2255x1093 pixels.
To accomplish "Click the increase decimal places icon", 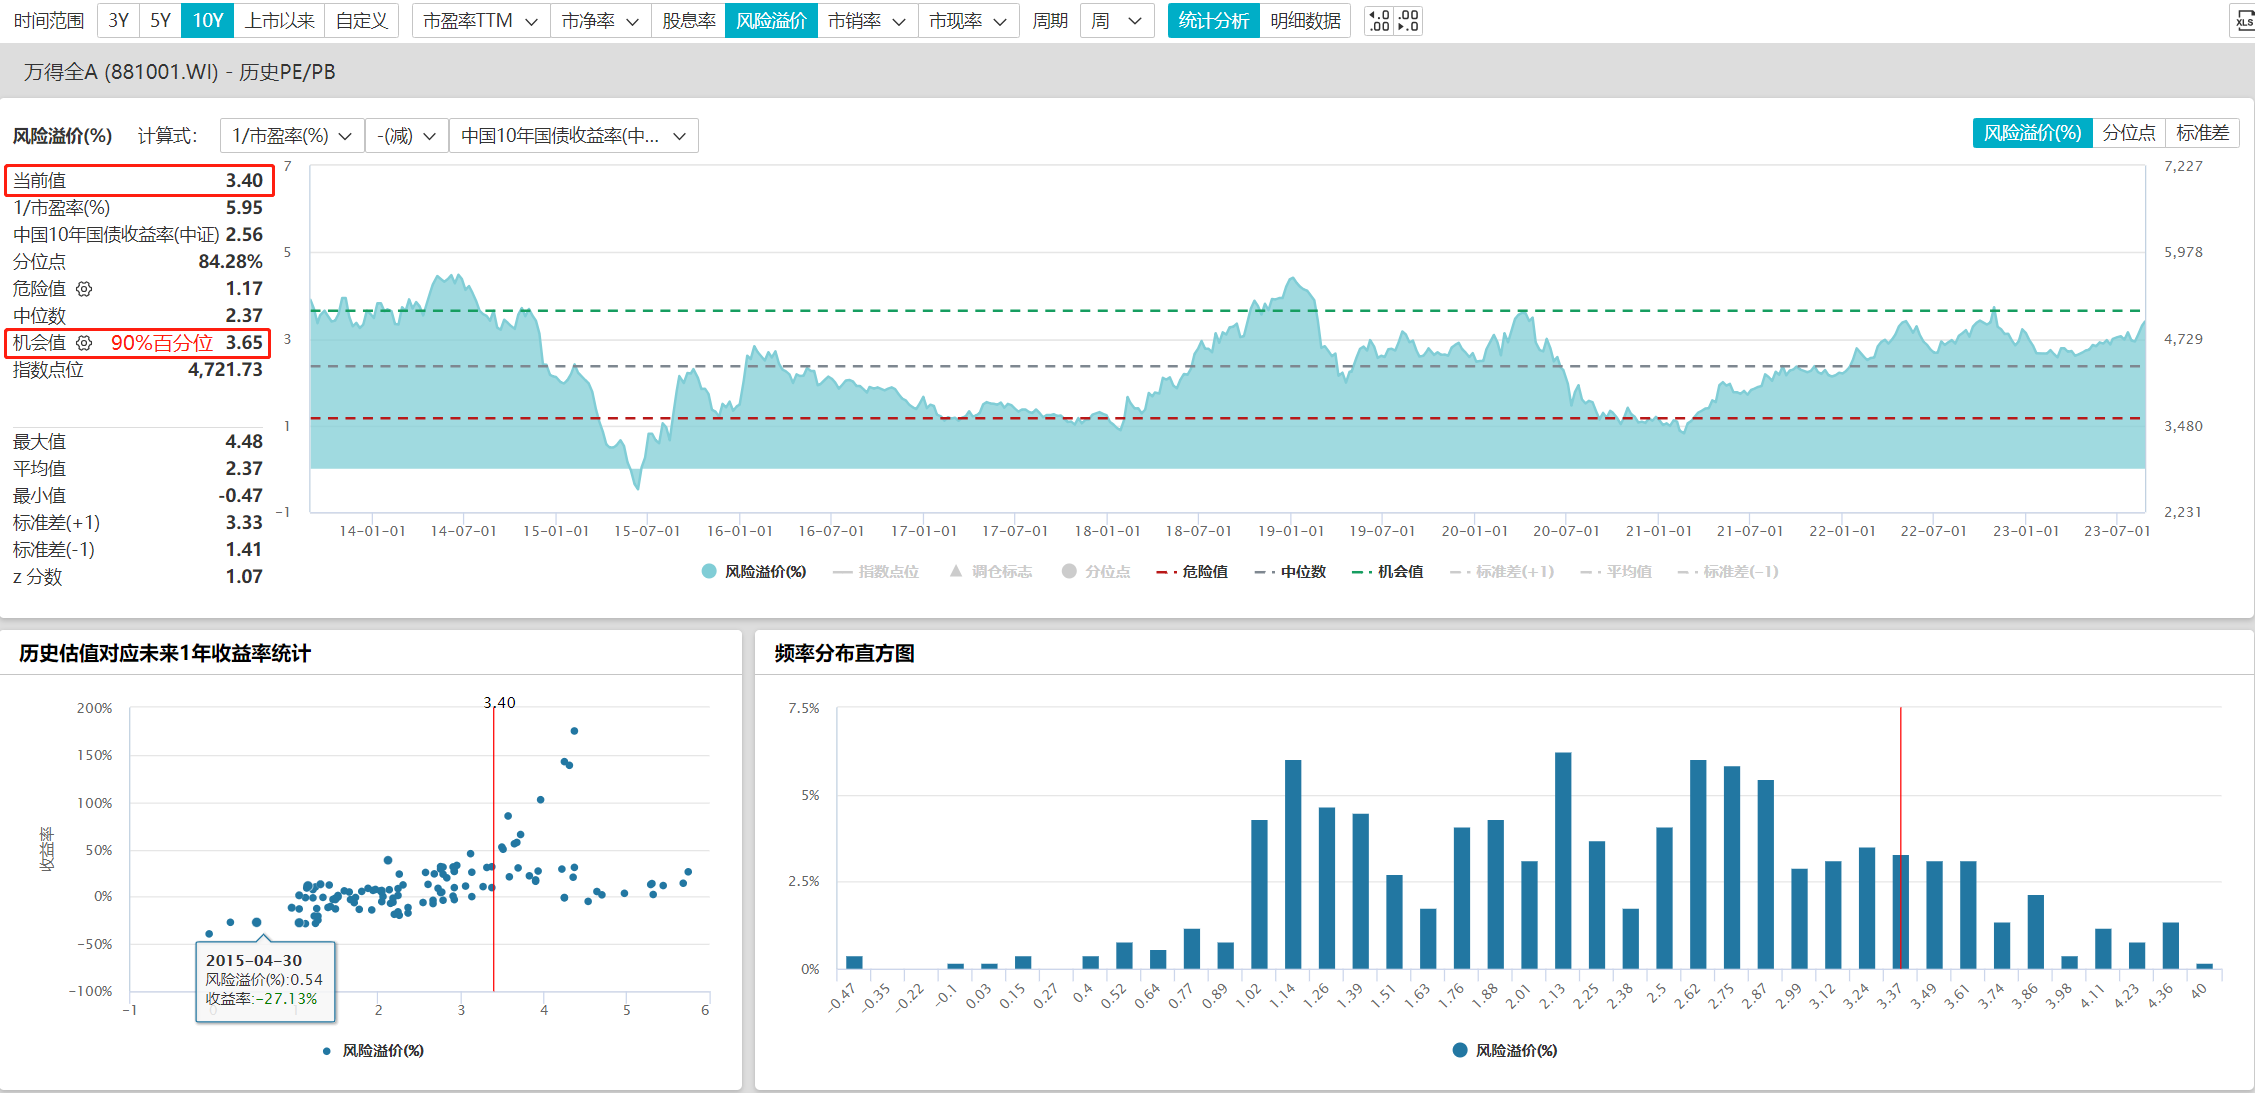I will pos(1379,21).
